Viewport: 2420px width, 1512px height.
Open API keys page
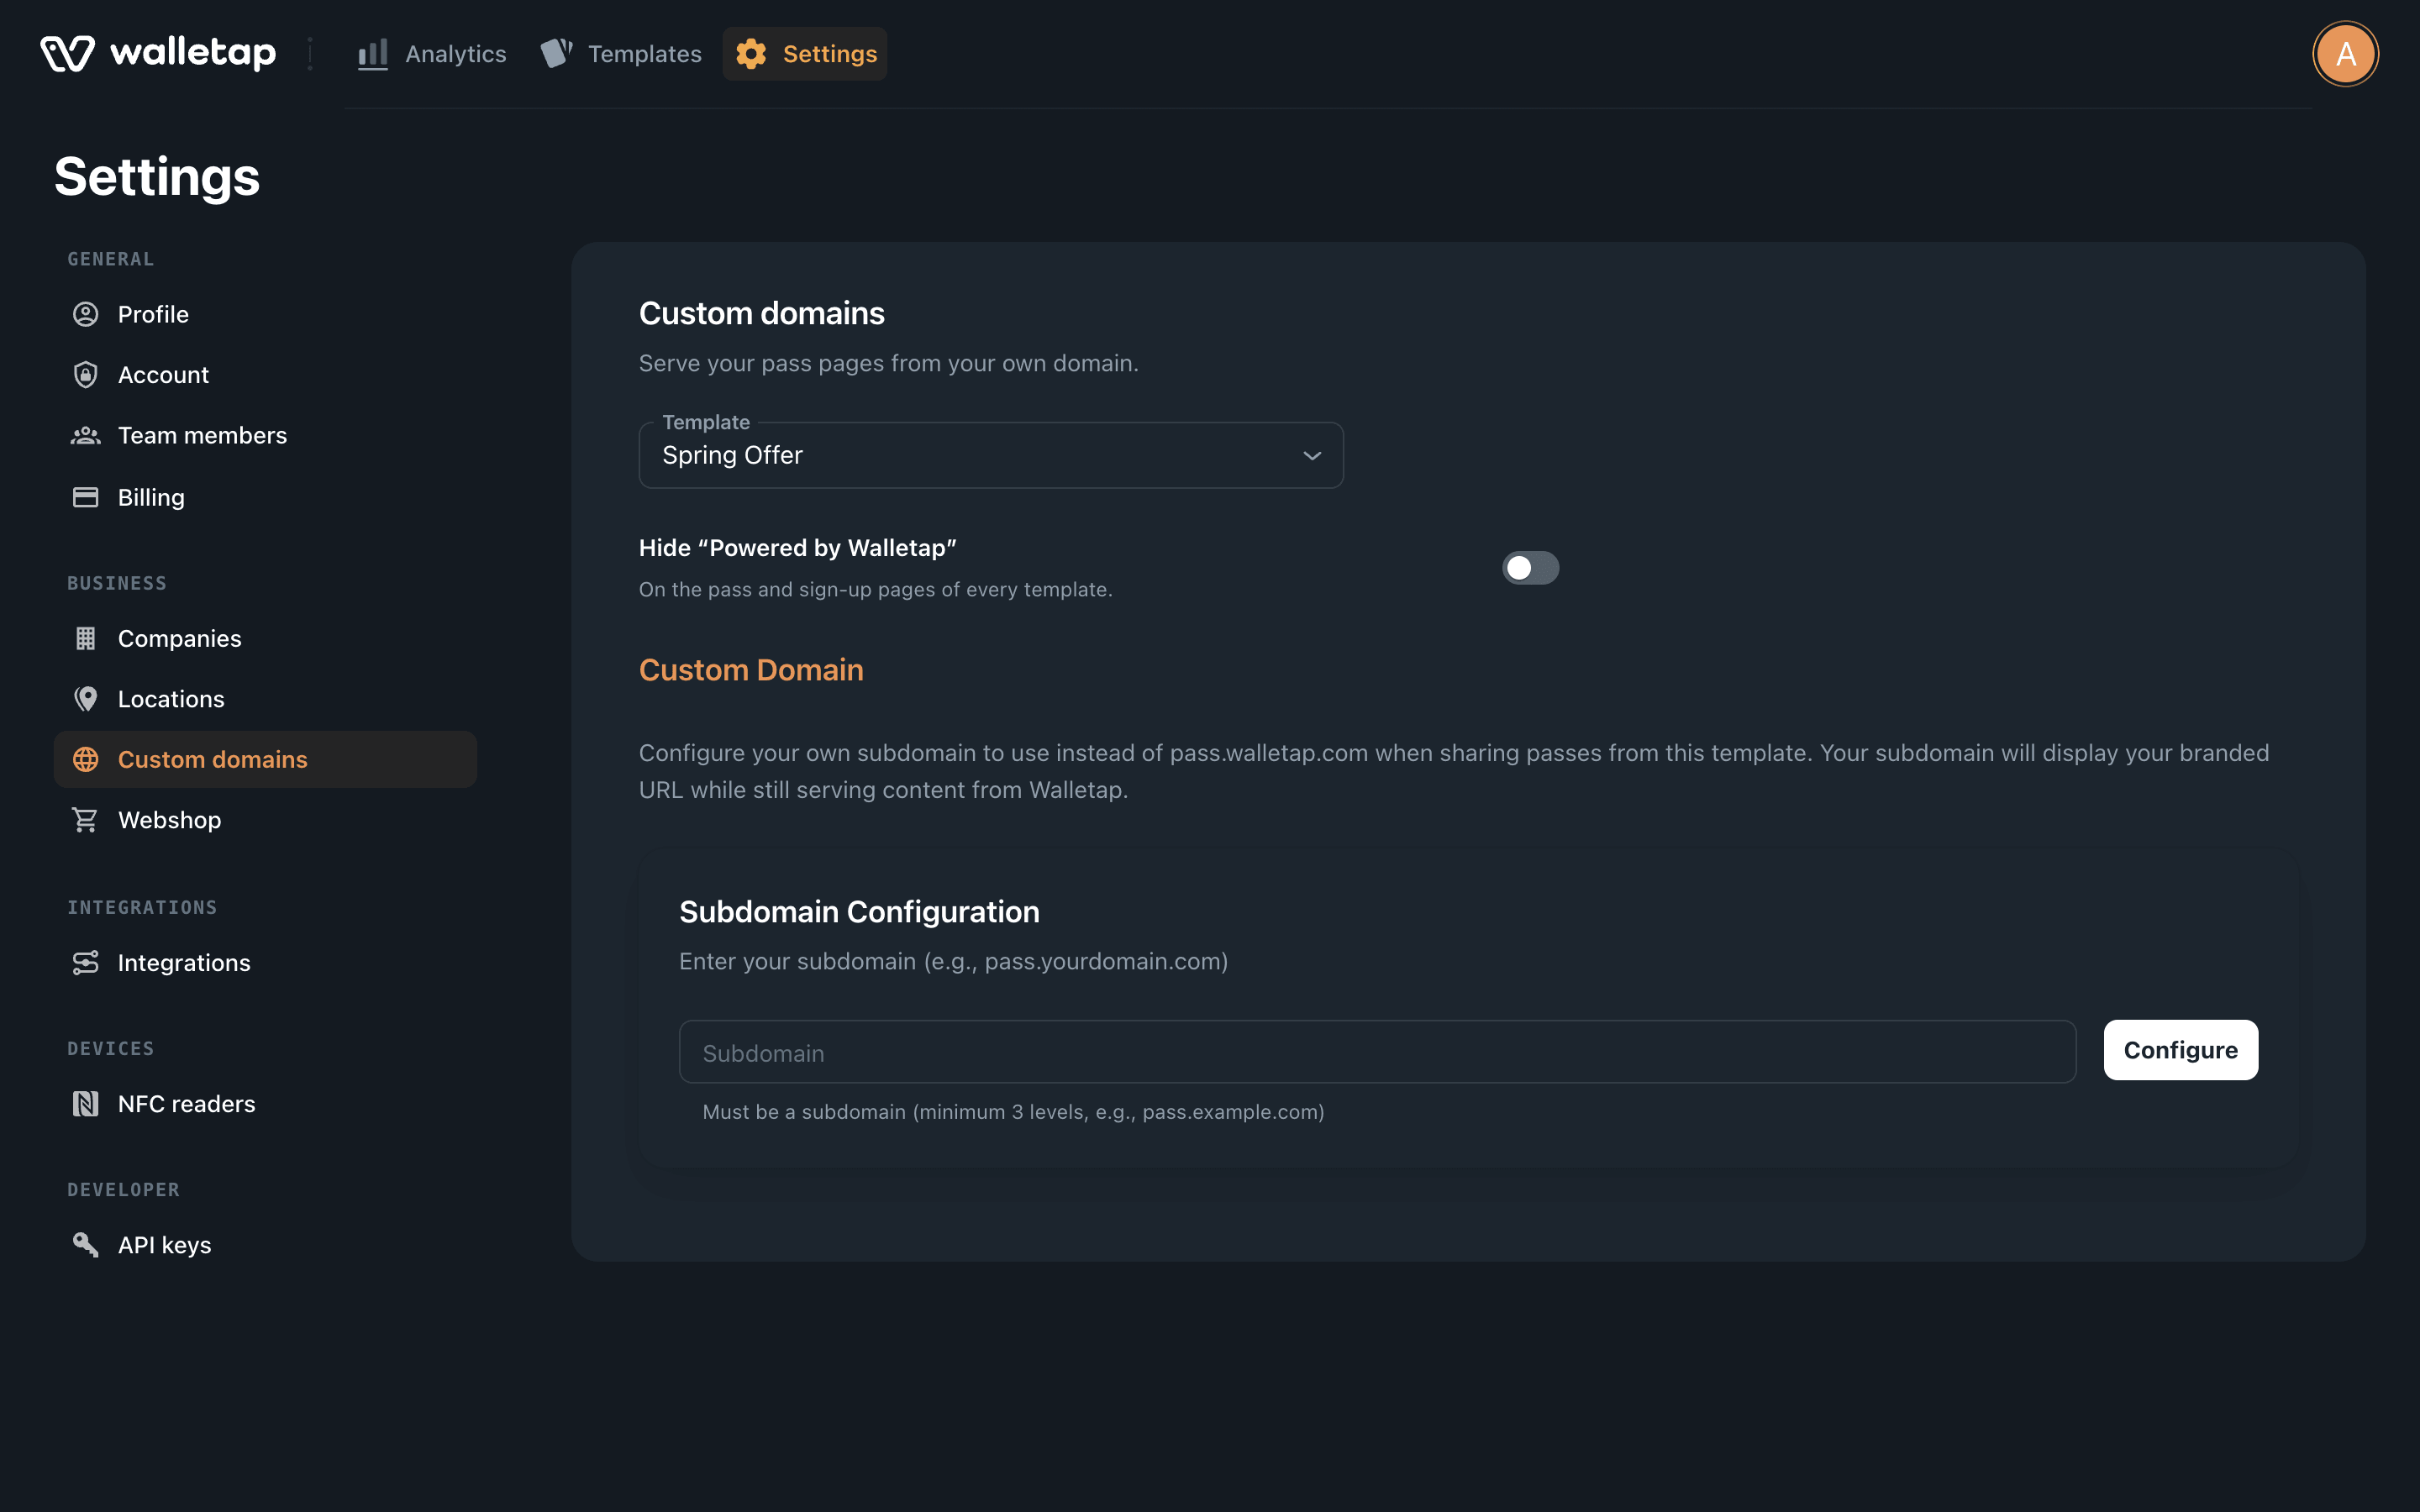click(265, 1245)
